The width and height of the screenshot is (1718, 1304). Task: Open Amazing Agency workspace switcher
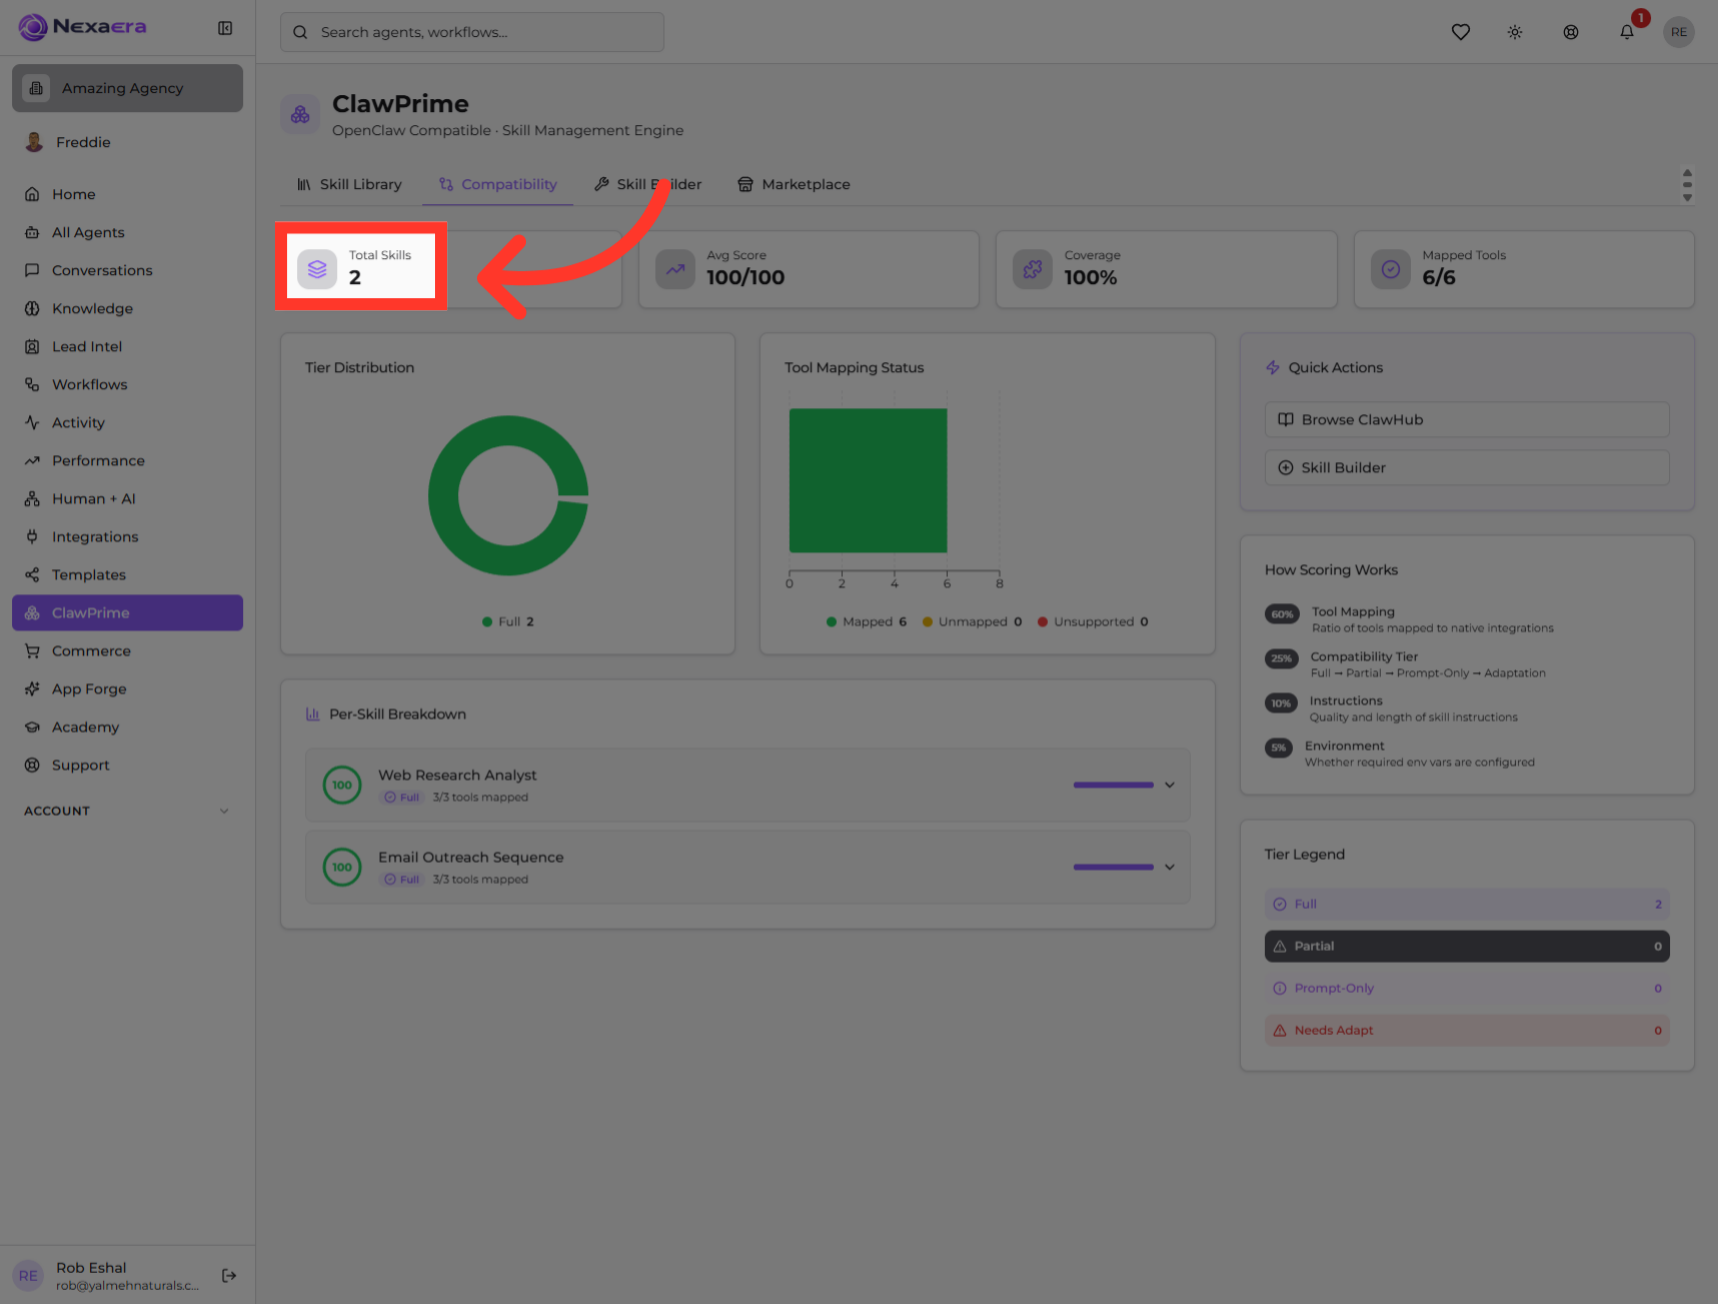(127, 88)
